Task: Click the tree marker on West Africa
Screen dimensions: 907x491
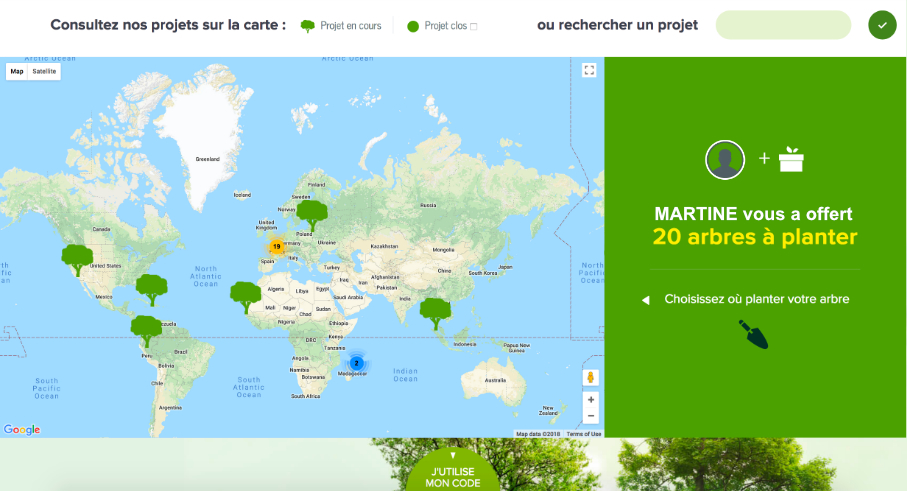Action: tap(245, 296)
